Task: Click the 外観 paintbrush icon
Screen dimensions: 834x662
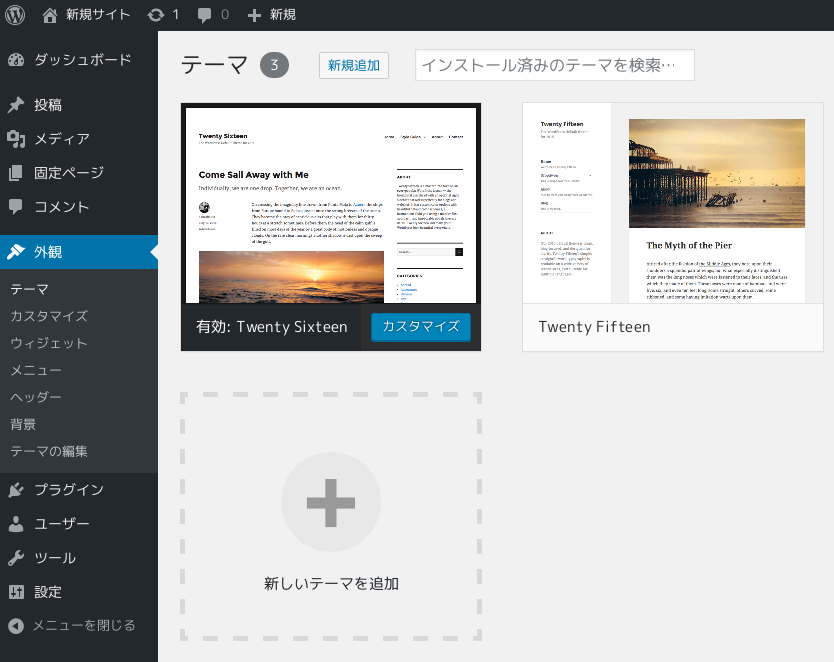Action: (x=16, y=252)
